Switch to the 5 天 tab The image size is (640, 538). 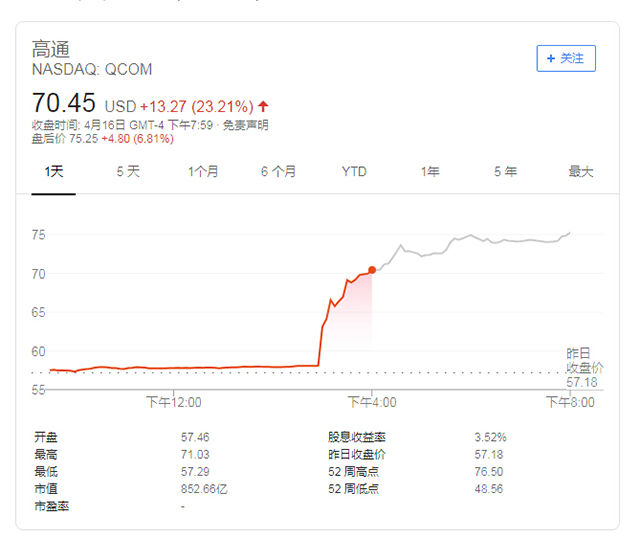click(x=128, y=171)
